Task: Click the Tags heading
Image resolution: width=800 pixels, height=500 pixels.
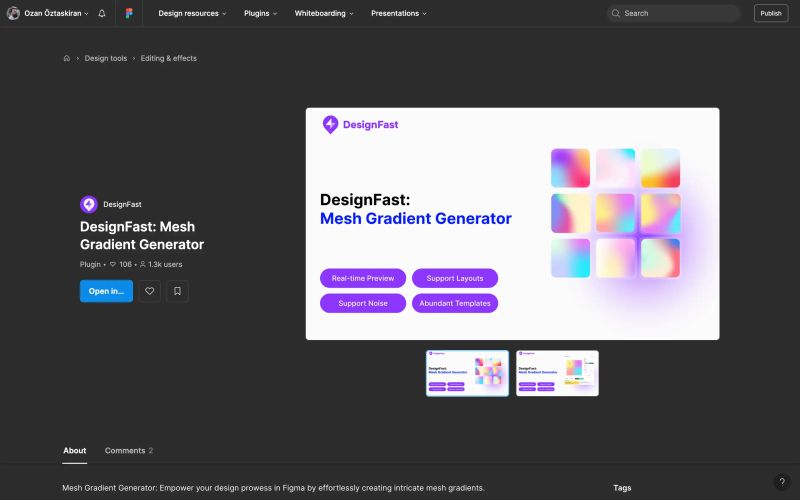Action: pyautogui.click(x=622, y=488)
